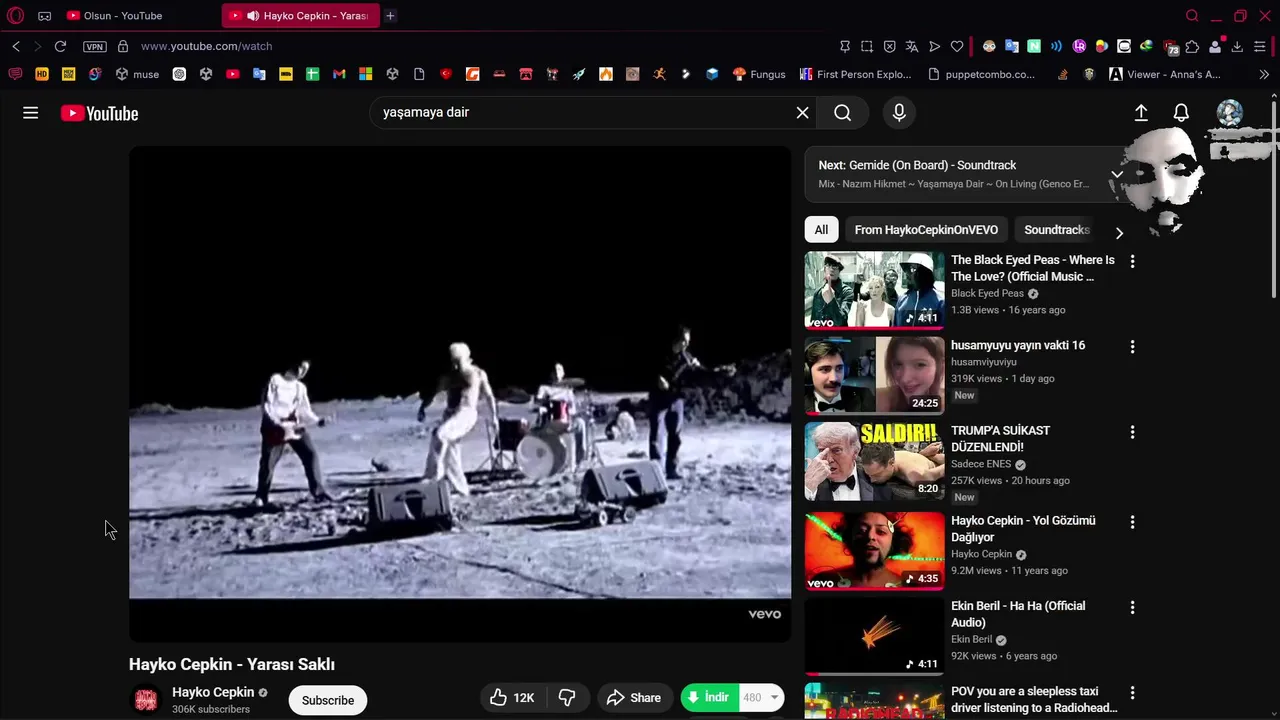The height and width of the screenshot is (720, 1280).
Task: Open the IMDb bookmark icon
Action: pyautogui.click(x=285, y=74)
